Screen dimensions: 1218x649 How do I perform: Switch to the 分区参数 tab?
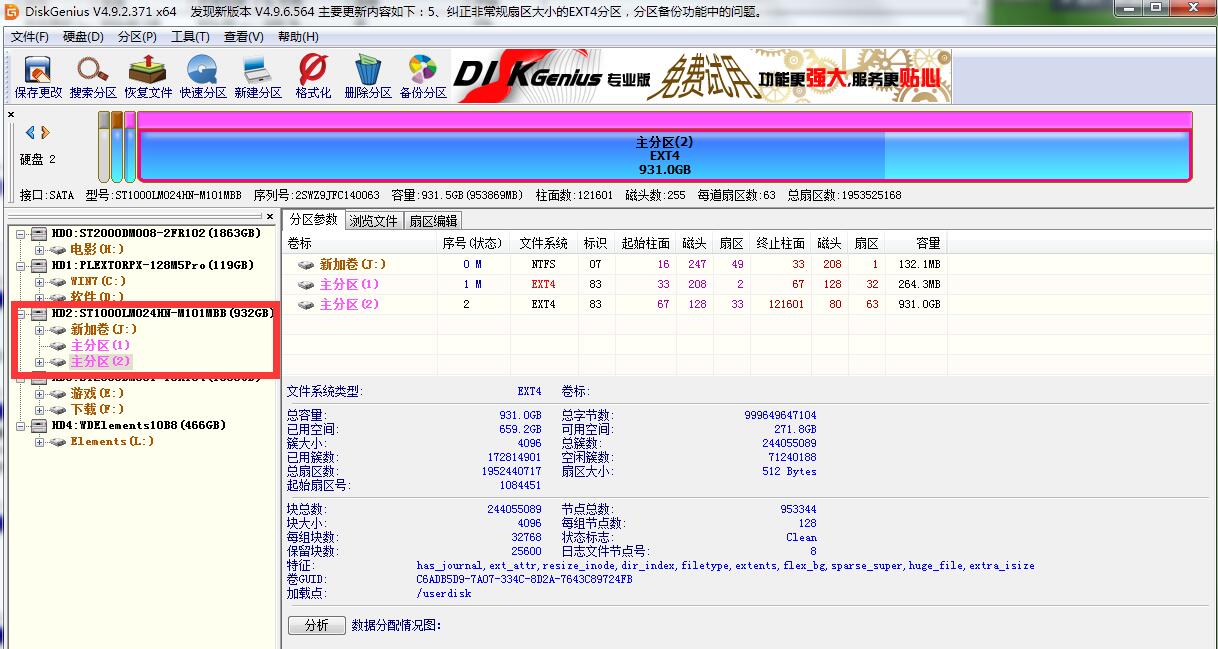click(x=313, y=220)
